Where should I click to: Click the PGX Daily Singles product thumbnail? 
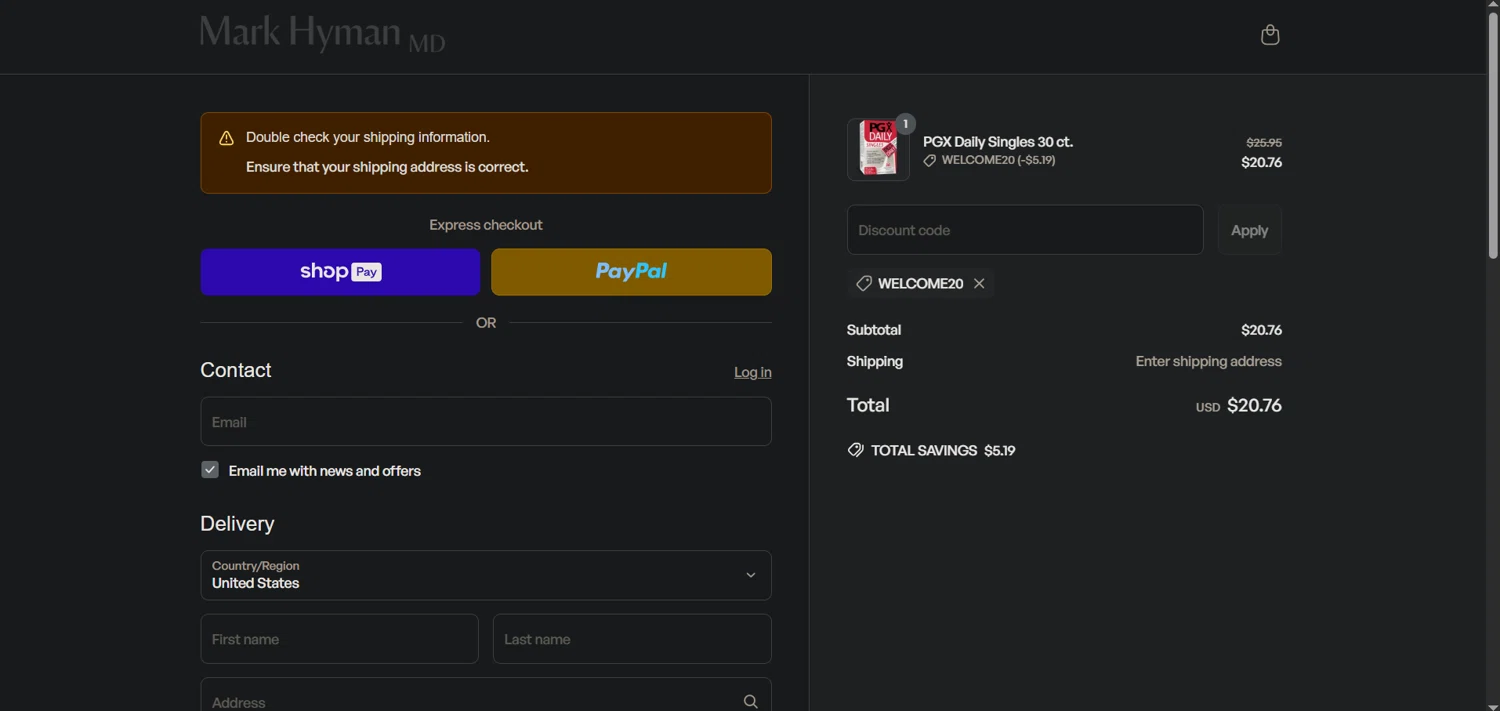tap(878, 150)
